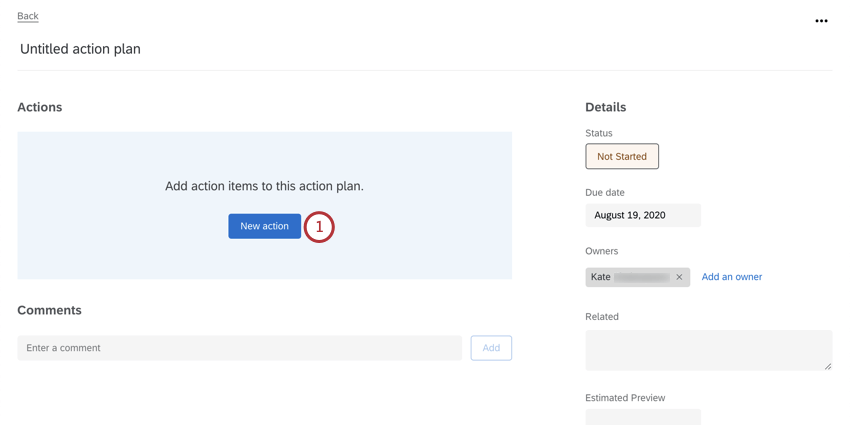Click the Add an owner link
The height and width of the screenshot is (425, 850).
pyautogui.click(x=732, y=277)
